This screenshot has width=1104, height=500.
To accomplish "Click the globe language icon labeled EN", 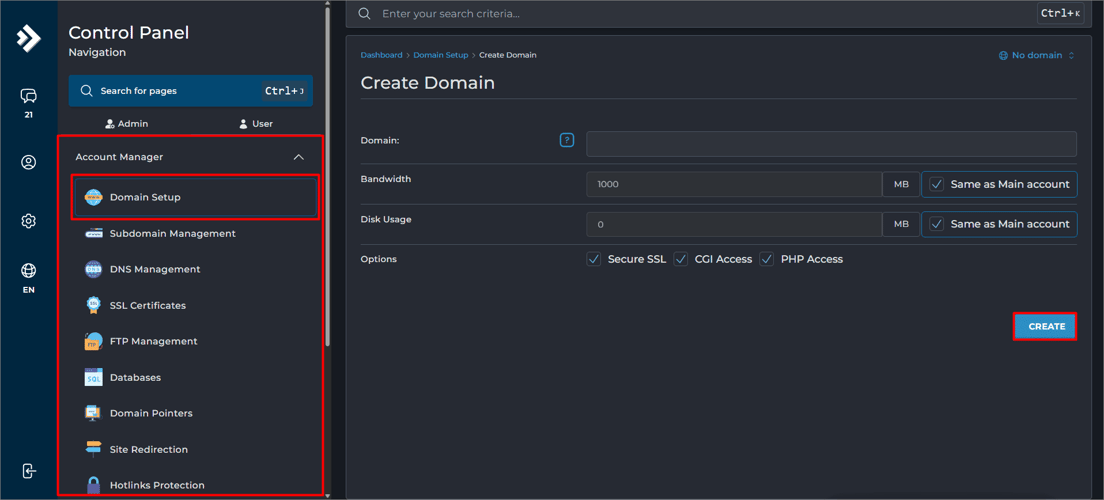I will pyautogui.click(x=28, y=271).
